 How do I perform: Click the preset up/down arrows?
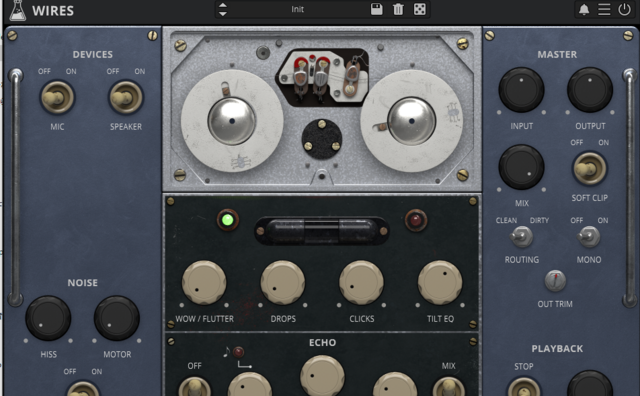pyautogui.click(x=222, y=9)
